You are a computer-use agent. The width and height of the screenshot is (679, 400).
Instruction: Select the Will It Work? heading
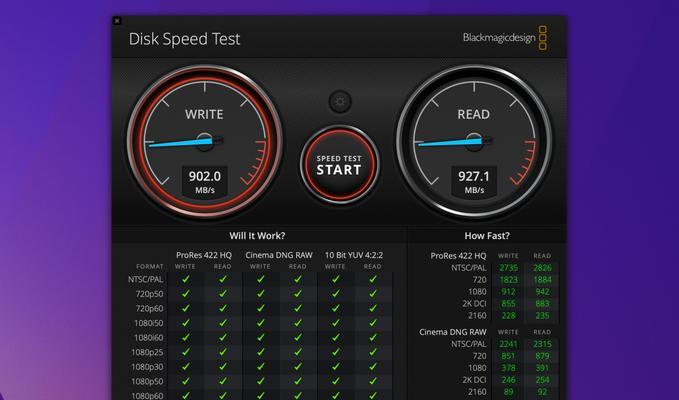(257, 236)
